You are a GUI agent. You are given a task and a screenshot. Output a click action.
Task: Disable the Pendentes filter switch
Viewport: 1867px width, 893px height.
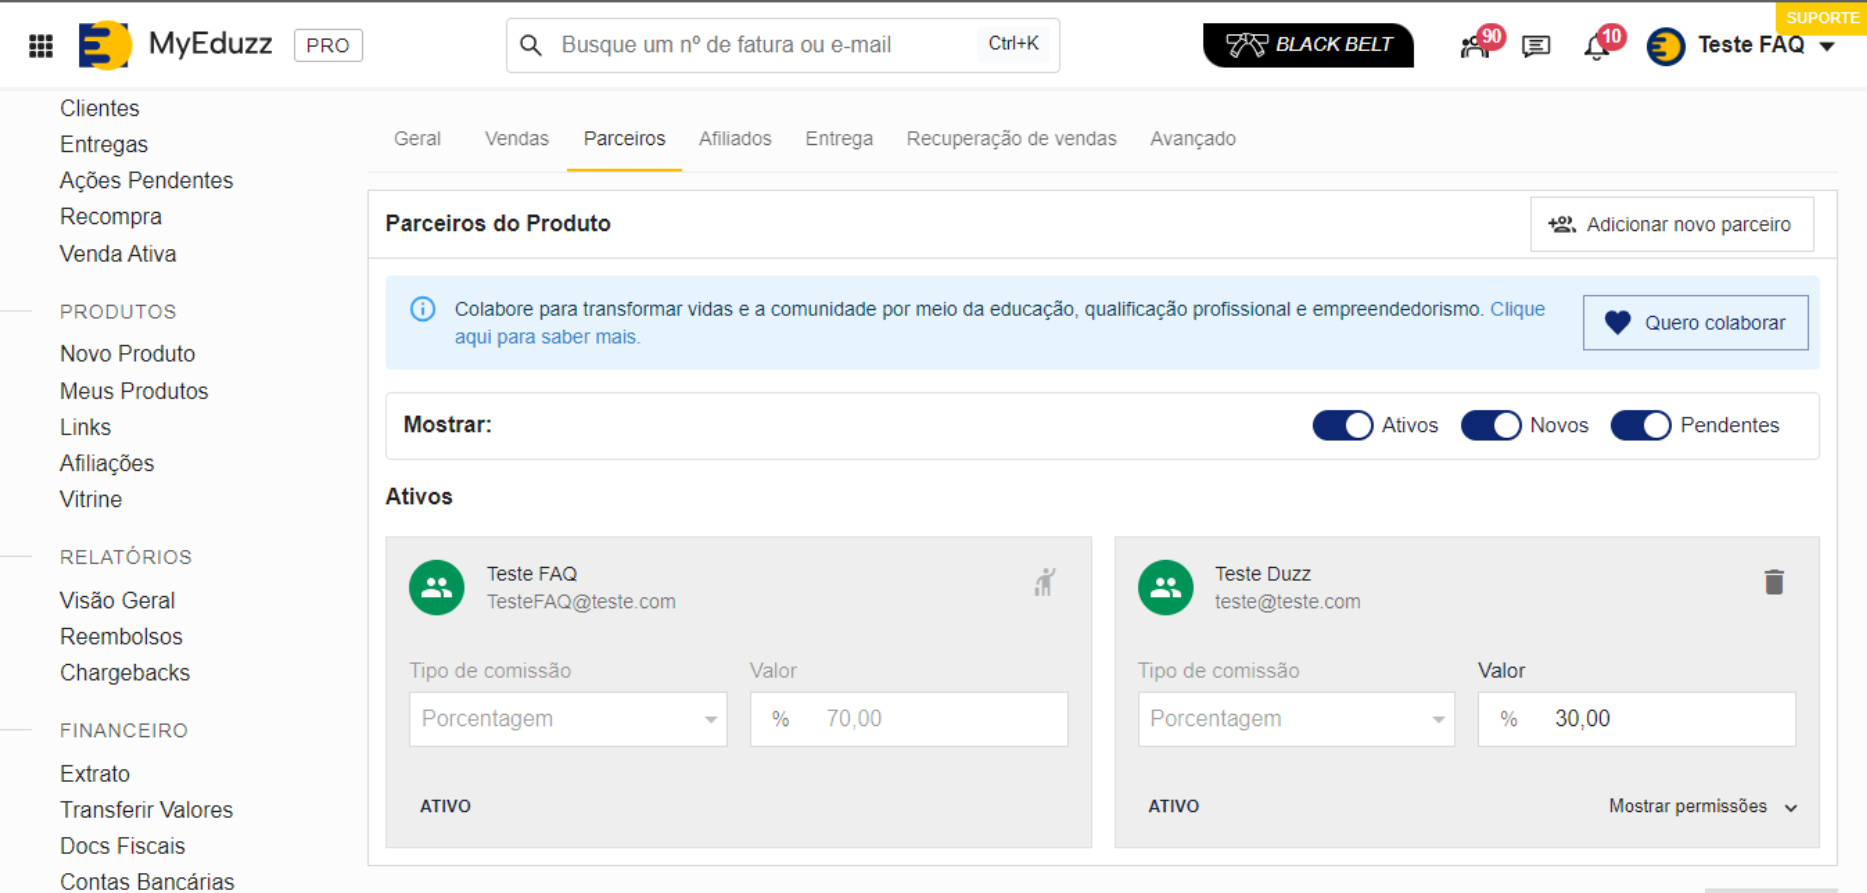[1640, 425]
